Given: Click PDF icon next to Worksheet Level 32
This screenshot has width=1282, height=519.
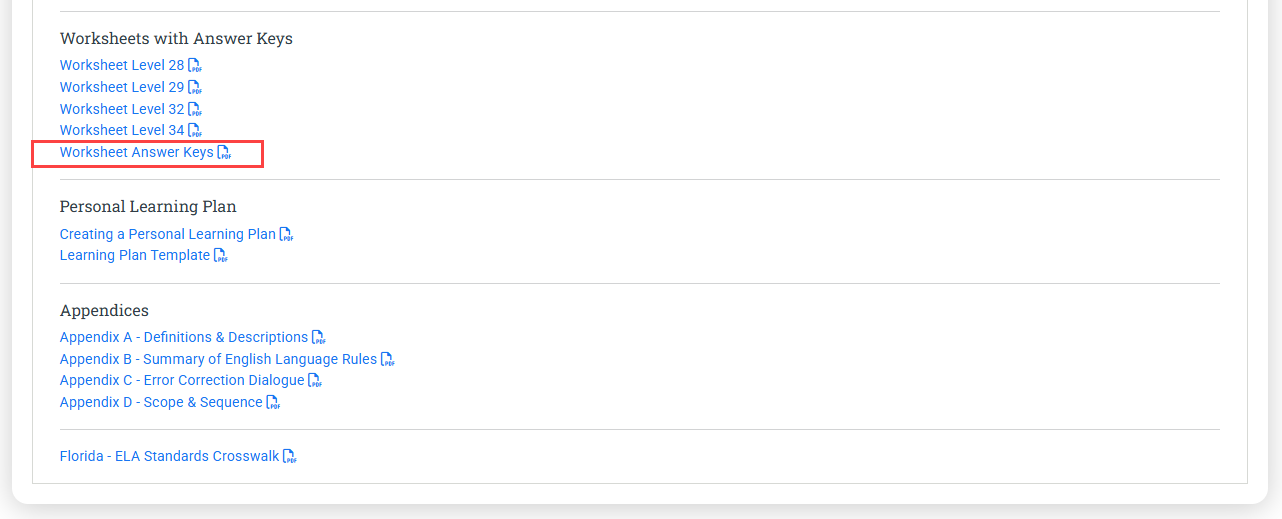Looking at the screenshot, I should [x=195, y=109].
